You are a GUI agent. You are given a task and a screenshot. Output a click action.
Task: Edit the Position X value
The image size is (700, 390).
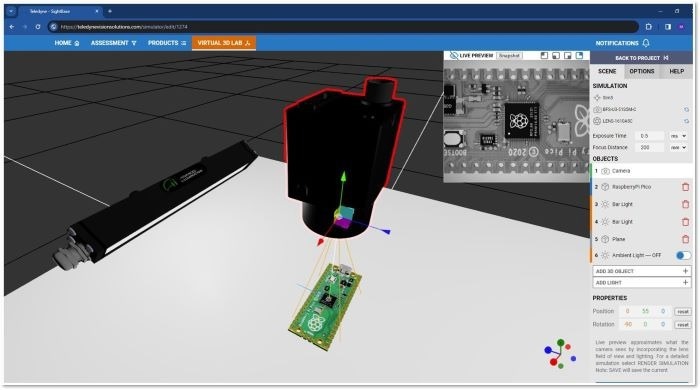coord(627,311)
